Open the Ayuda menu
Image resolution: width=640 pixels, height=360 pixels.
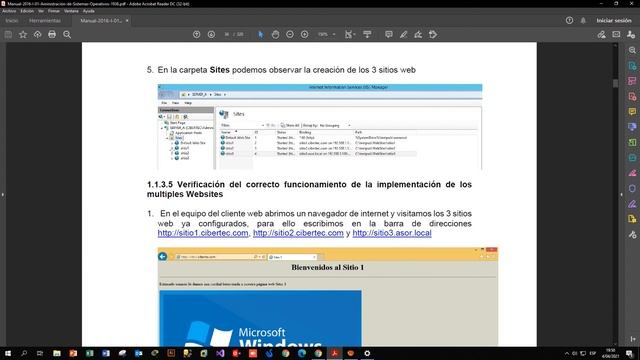pos(89,11)
